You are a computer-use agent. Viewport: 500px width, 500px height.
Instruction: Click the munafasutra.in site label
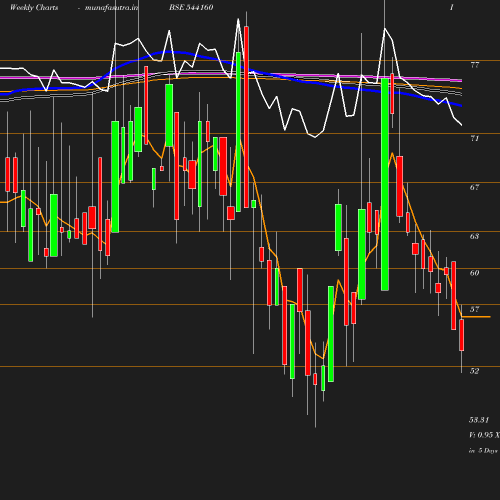click(111, 7)
